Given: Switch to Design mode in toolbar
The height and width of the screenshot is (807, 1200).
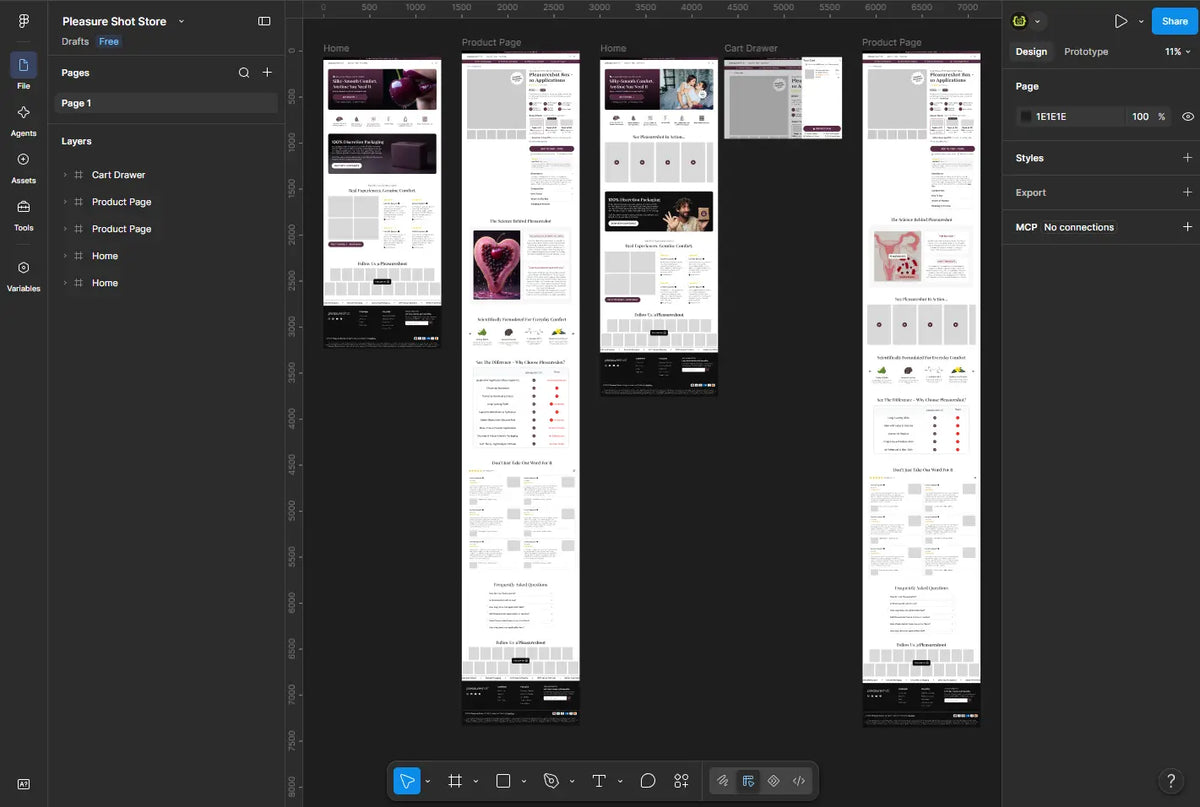Looking at the screenshot, I should 748,781.
